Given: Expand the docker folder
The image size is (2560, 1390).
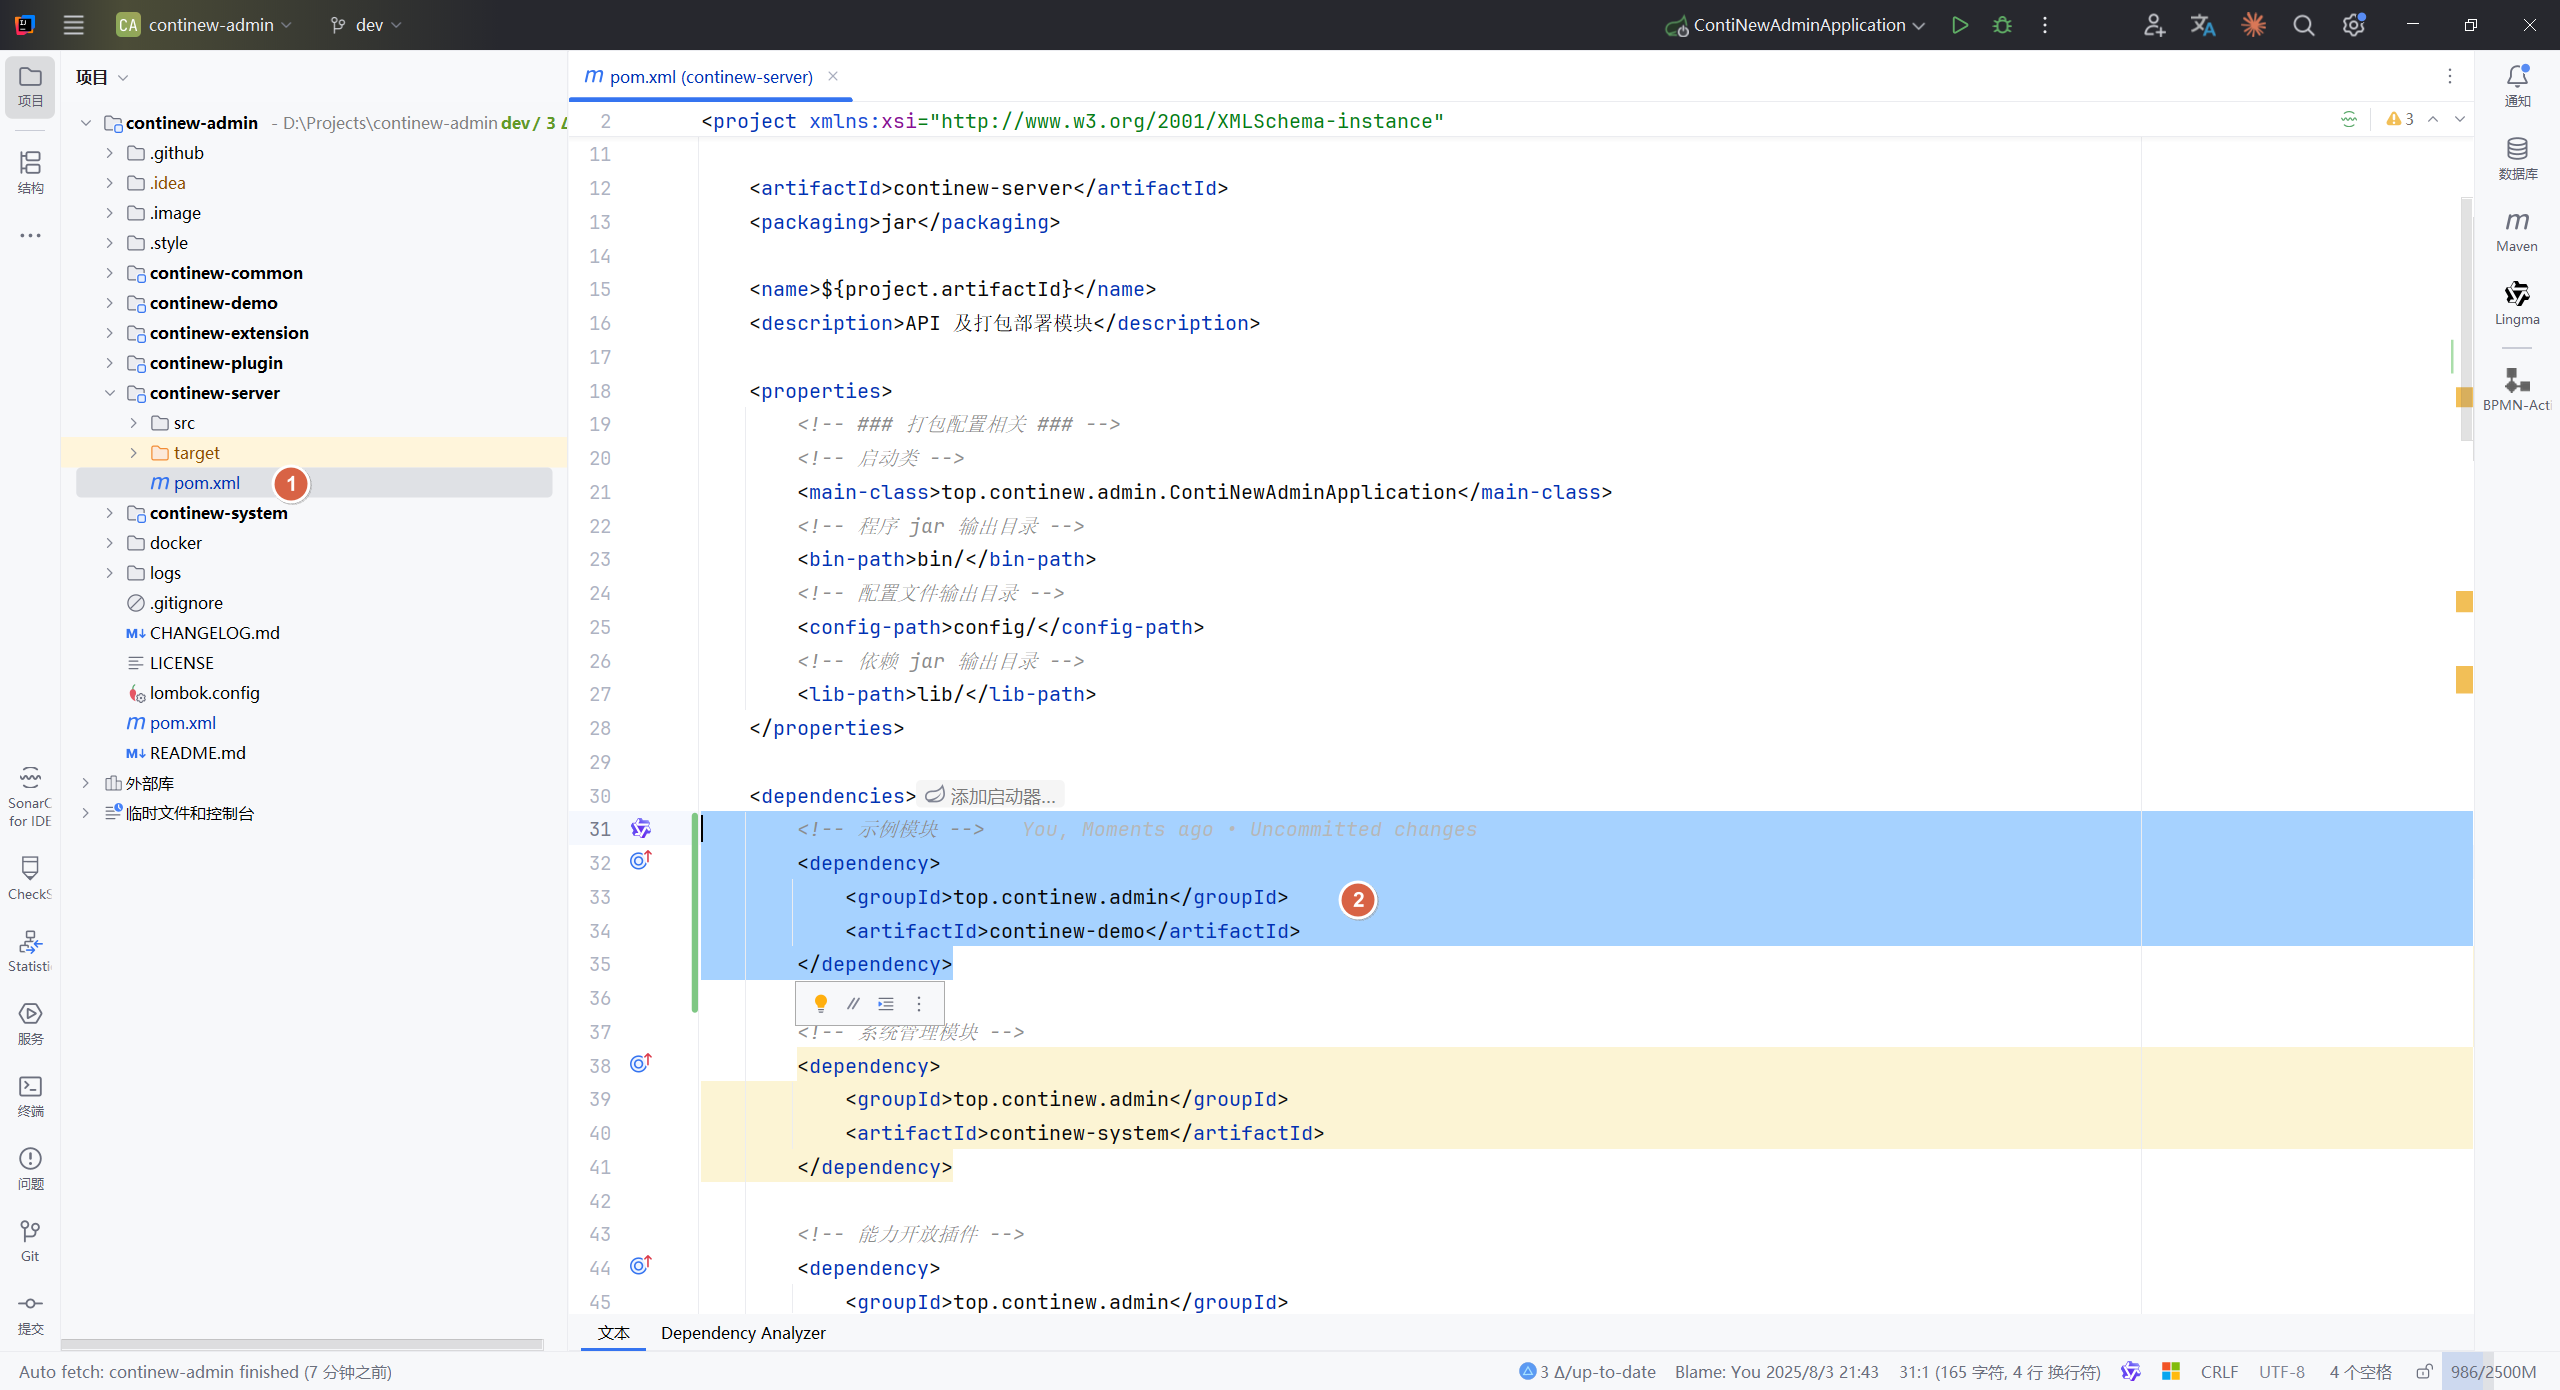Looking at the screenshot, I should click(110, 543).
